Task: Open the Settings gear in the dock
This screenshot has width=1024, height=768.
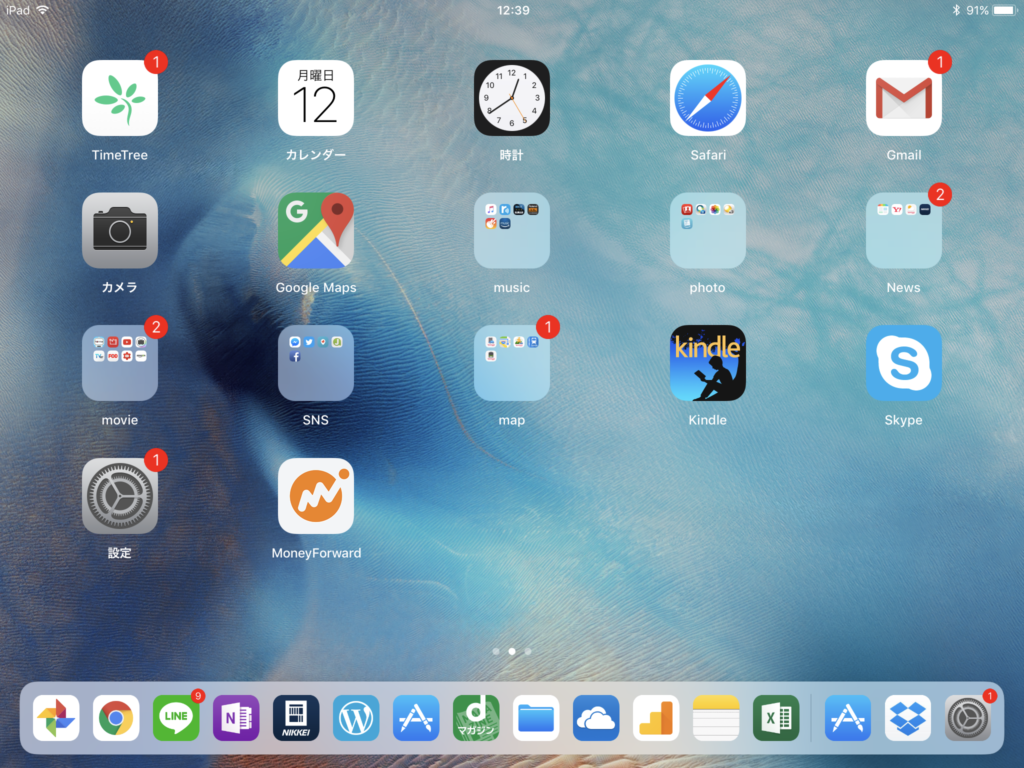Action: coord(968,718)
